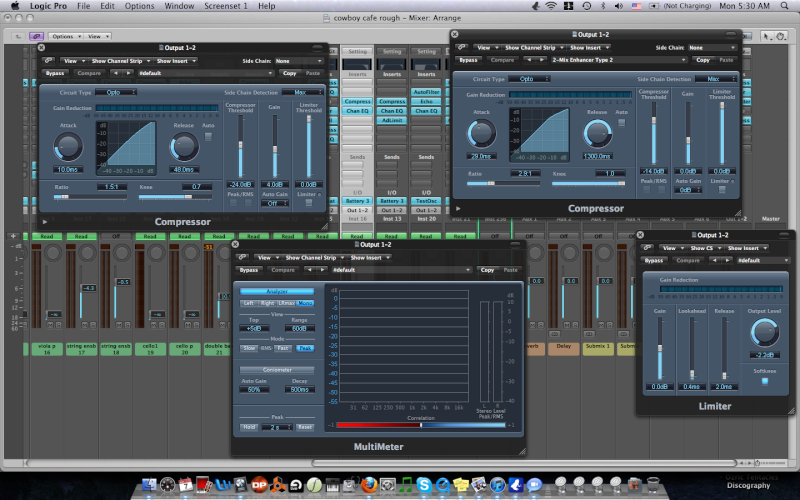Screen dimensions: 800x500
Task: Click the Reset peak button in MultiMeter
Action: click(305, 427)
